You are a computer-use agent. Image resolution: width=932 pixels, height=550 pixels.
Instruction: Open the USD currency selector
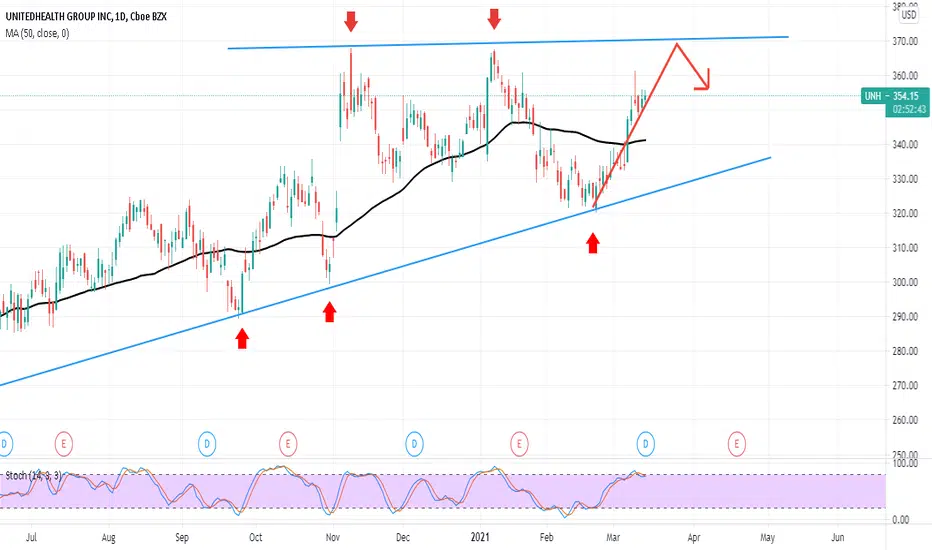909,15
